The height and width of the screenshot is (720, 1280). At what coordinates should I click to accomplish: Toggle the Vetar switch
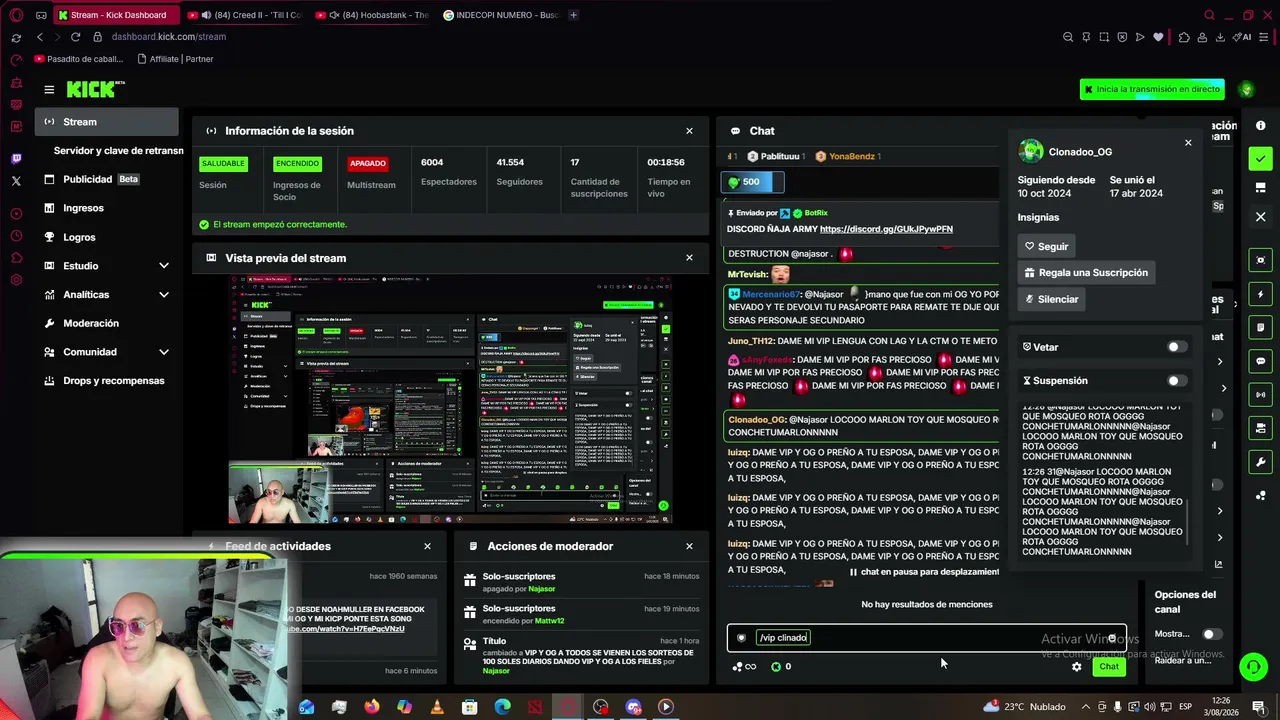click(1177, 347)
